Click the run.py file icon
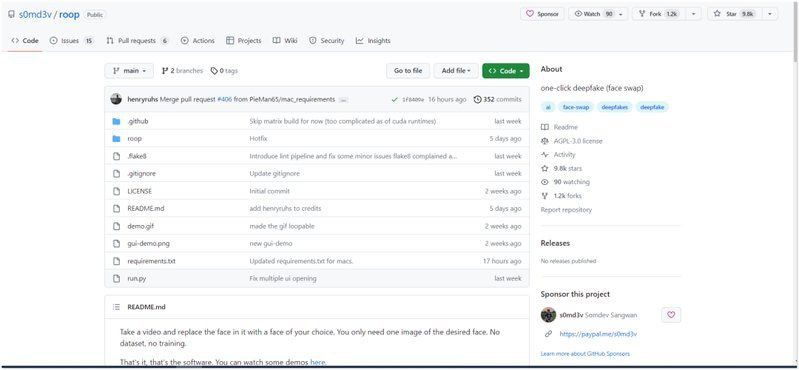 point(116,279)
